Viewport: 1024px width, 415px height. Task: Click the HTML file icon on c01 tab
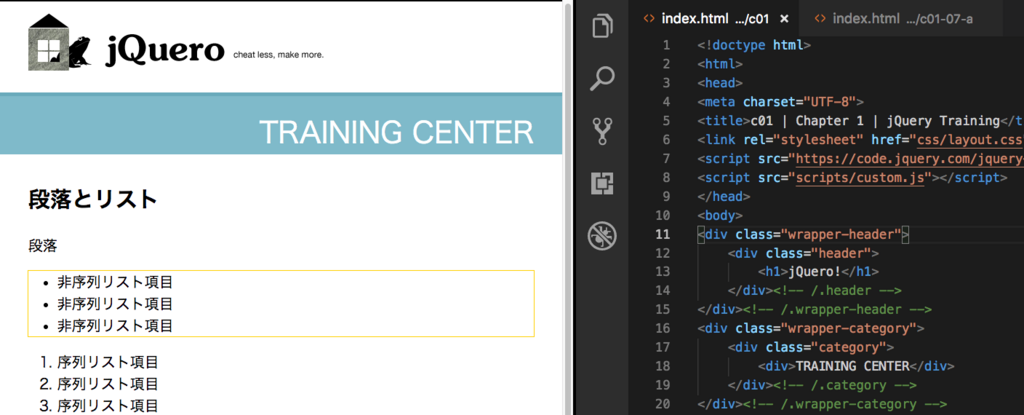click(x=648, y=18)
